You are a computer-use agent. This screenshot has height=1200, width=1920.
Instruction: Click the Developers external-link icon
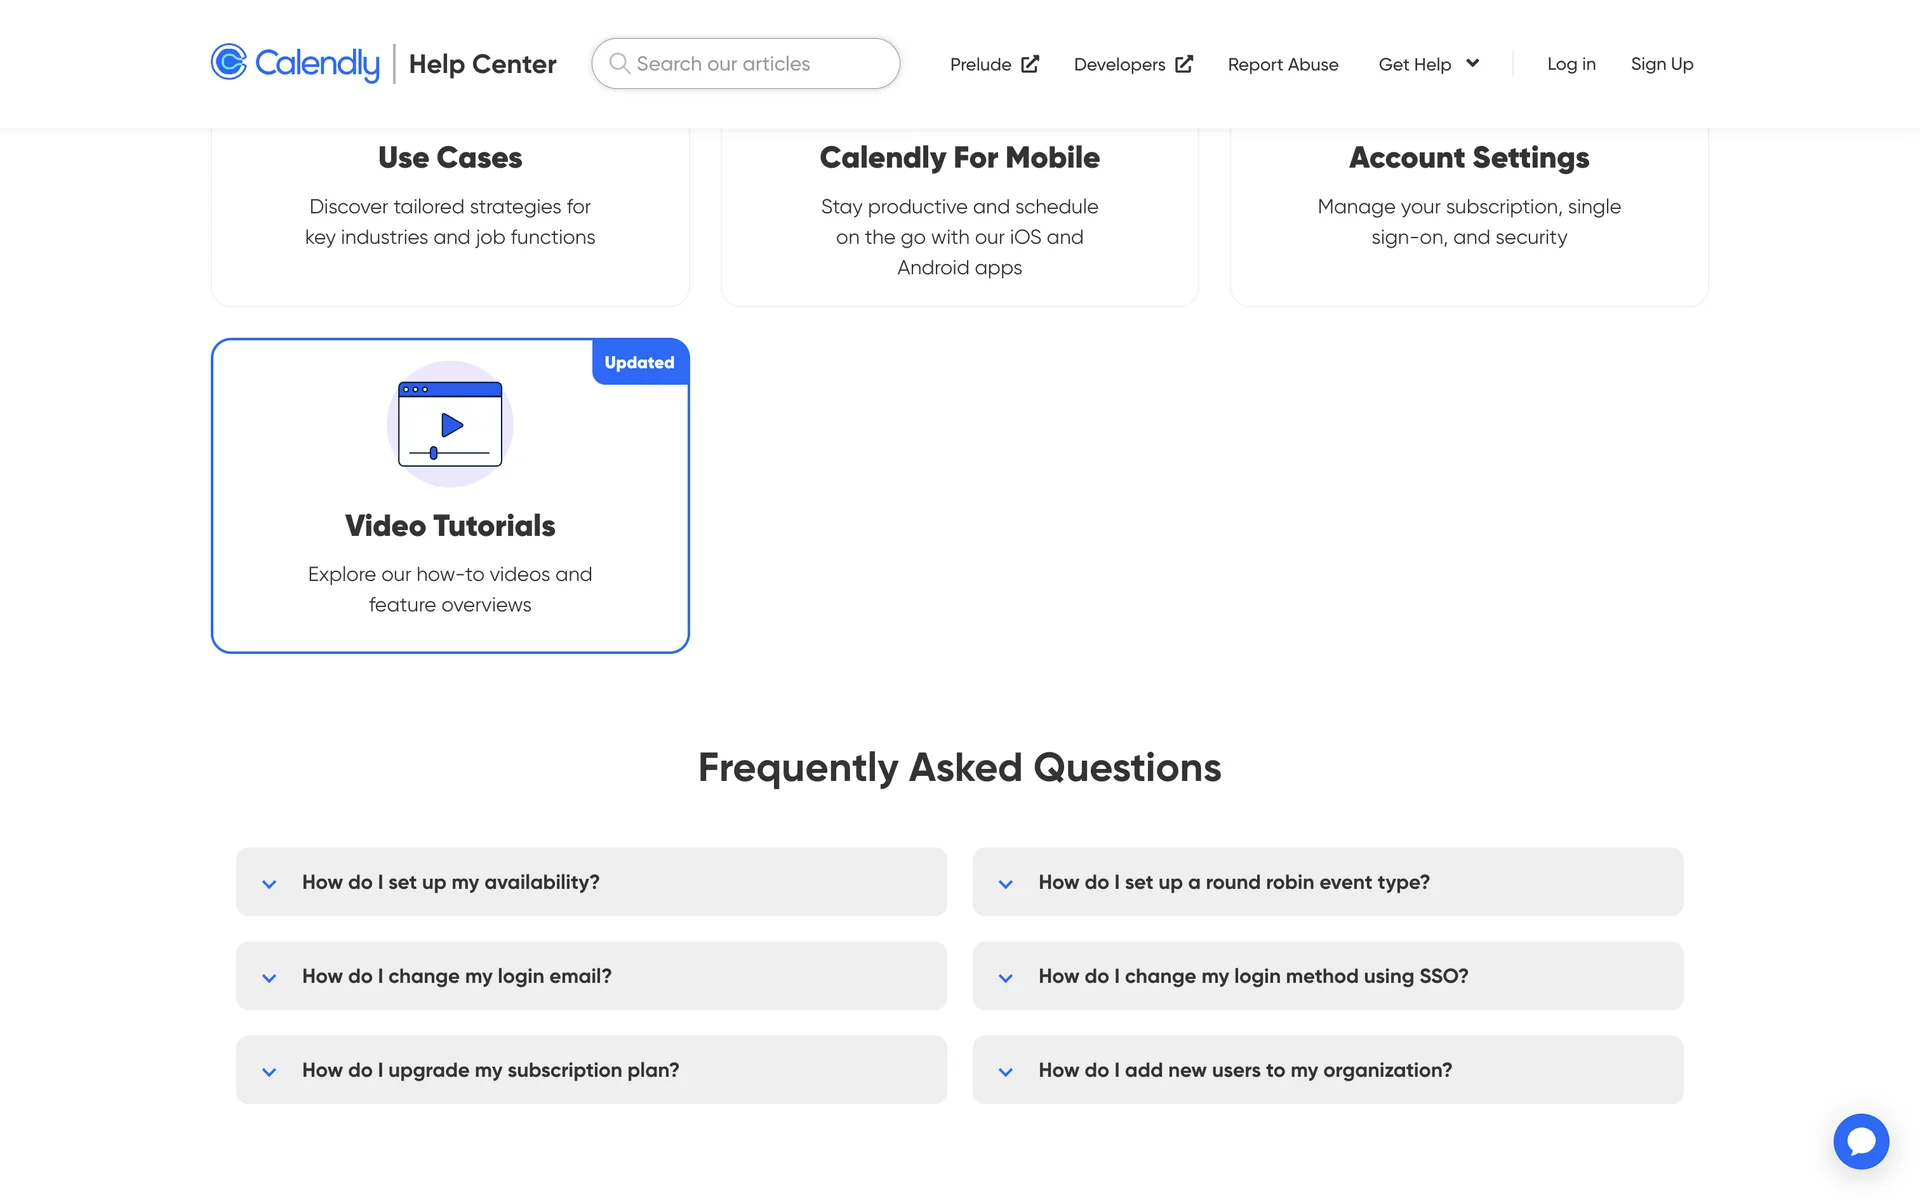click(x=1184, y=64)
